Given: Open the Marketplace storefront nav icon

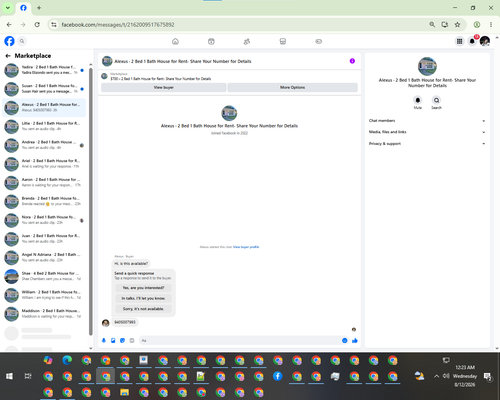Looking at the screenshot, I should coord(283,41).
